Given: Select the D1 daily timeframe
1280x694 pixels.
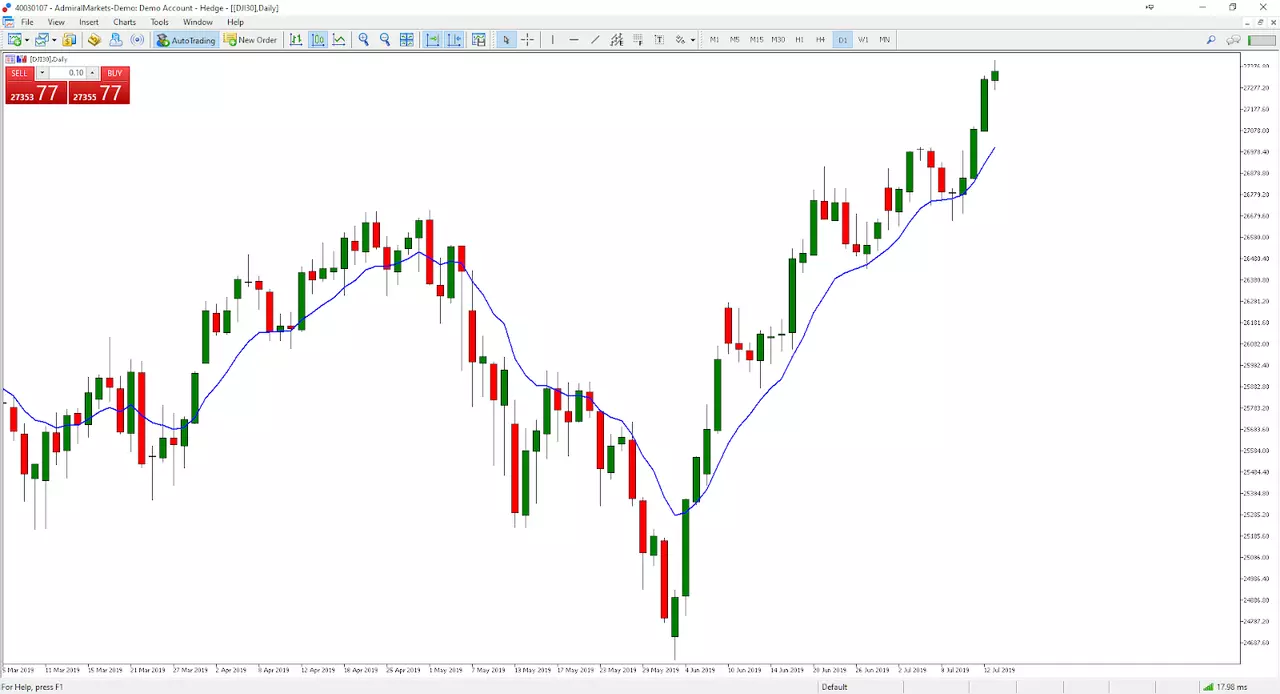Looking at the screenshot, I should [842, 40].
